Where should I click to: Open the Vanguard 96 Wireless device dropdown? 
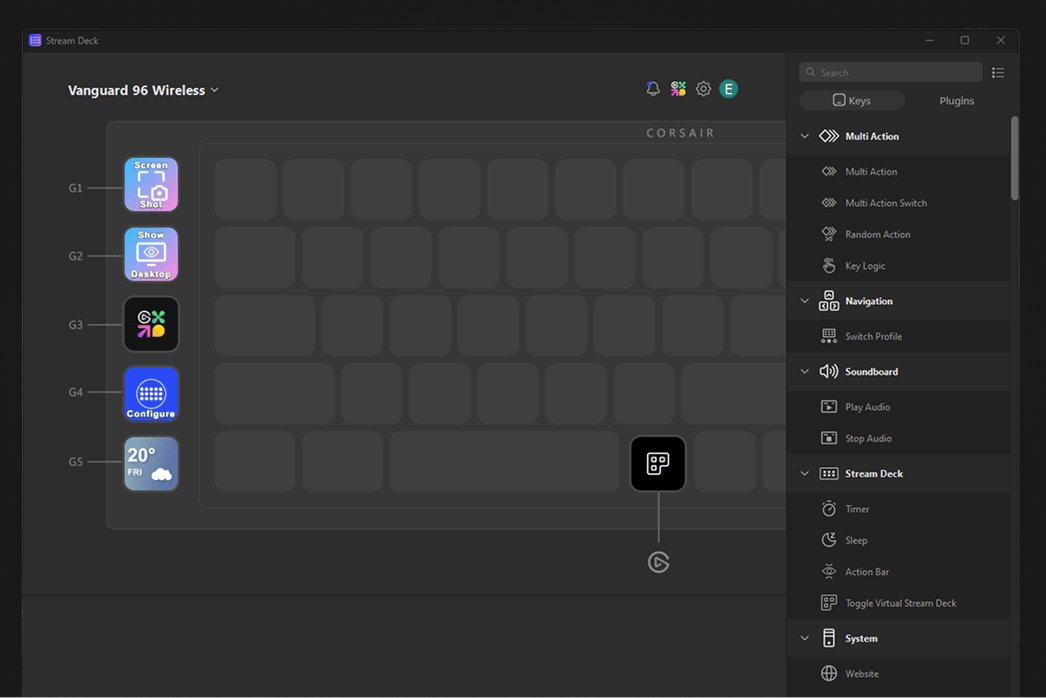143,89
